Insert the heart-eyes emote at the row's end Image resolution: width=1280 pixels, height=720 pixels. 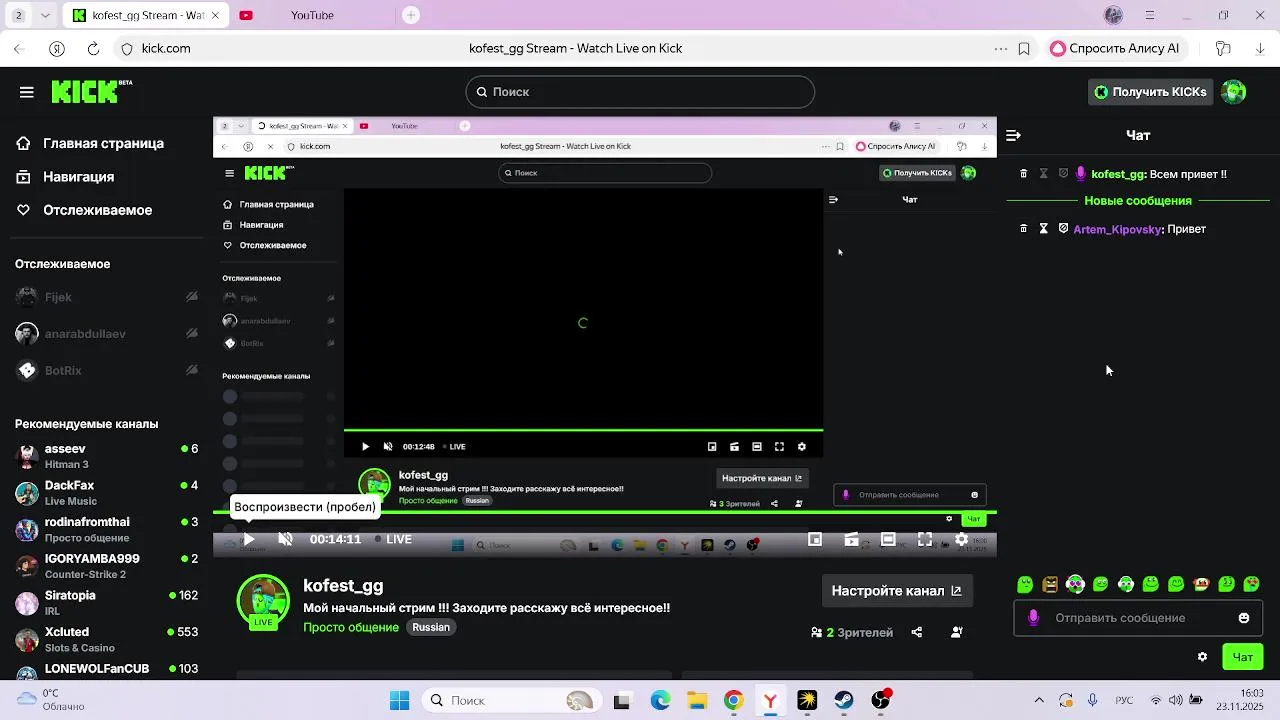click(x=1252, y=584)
